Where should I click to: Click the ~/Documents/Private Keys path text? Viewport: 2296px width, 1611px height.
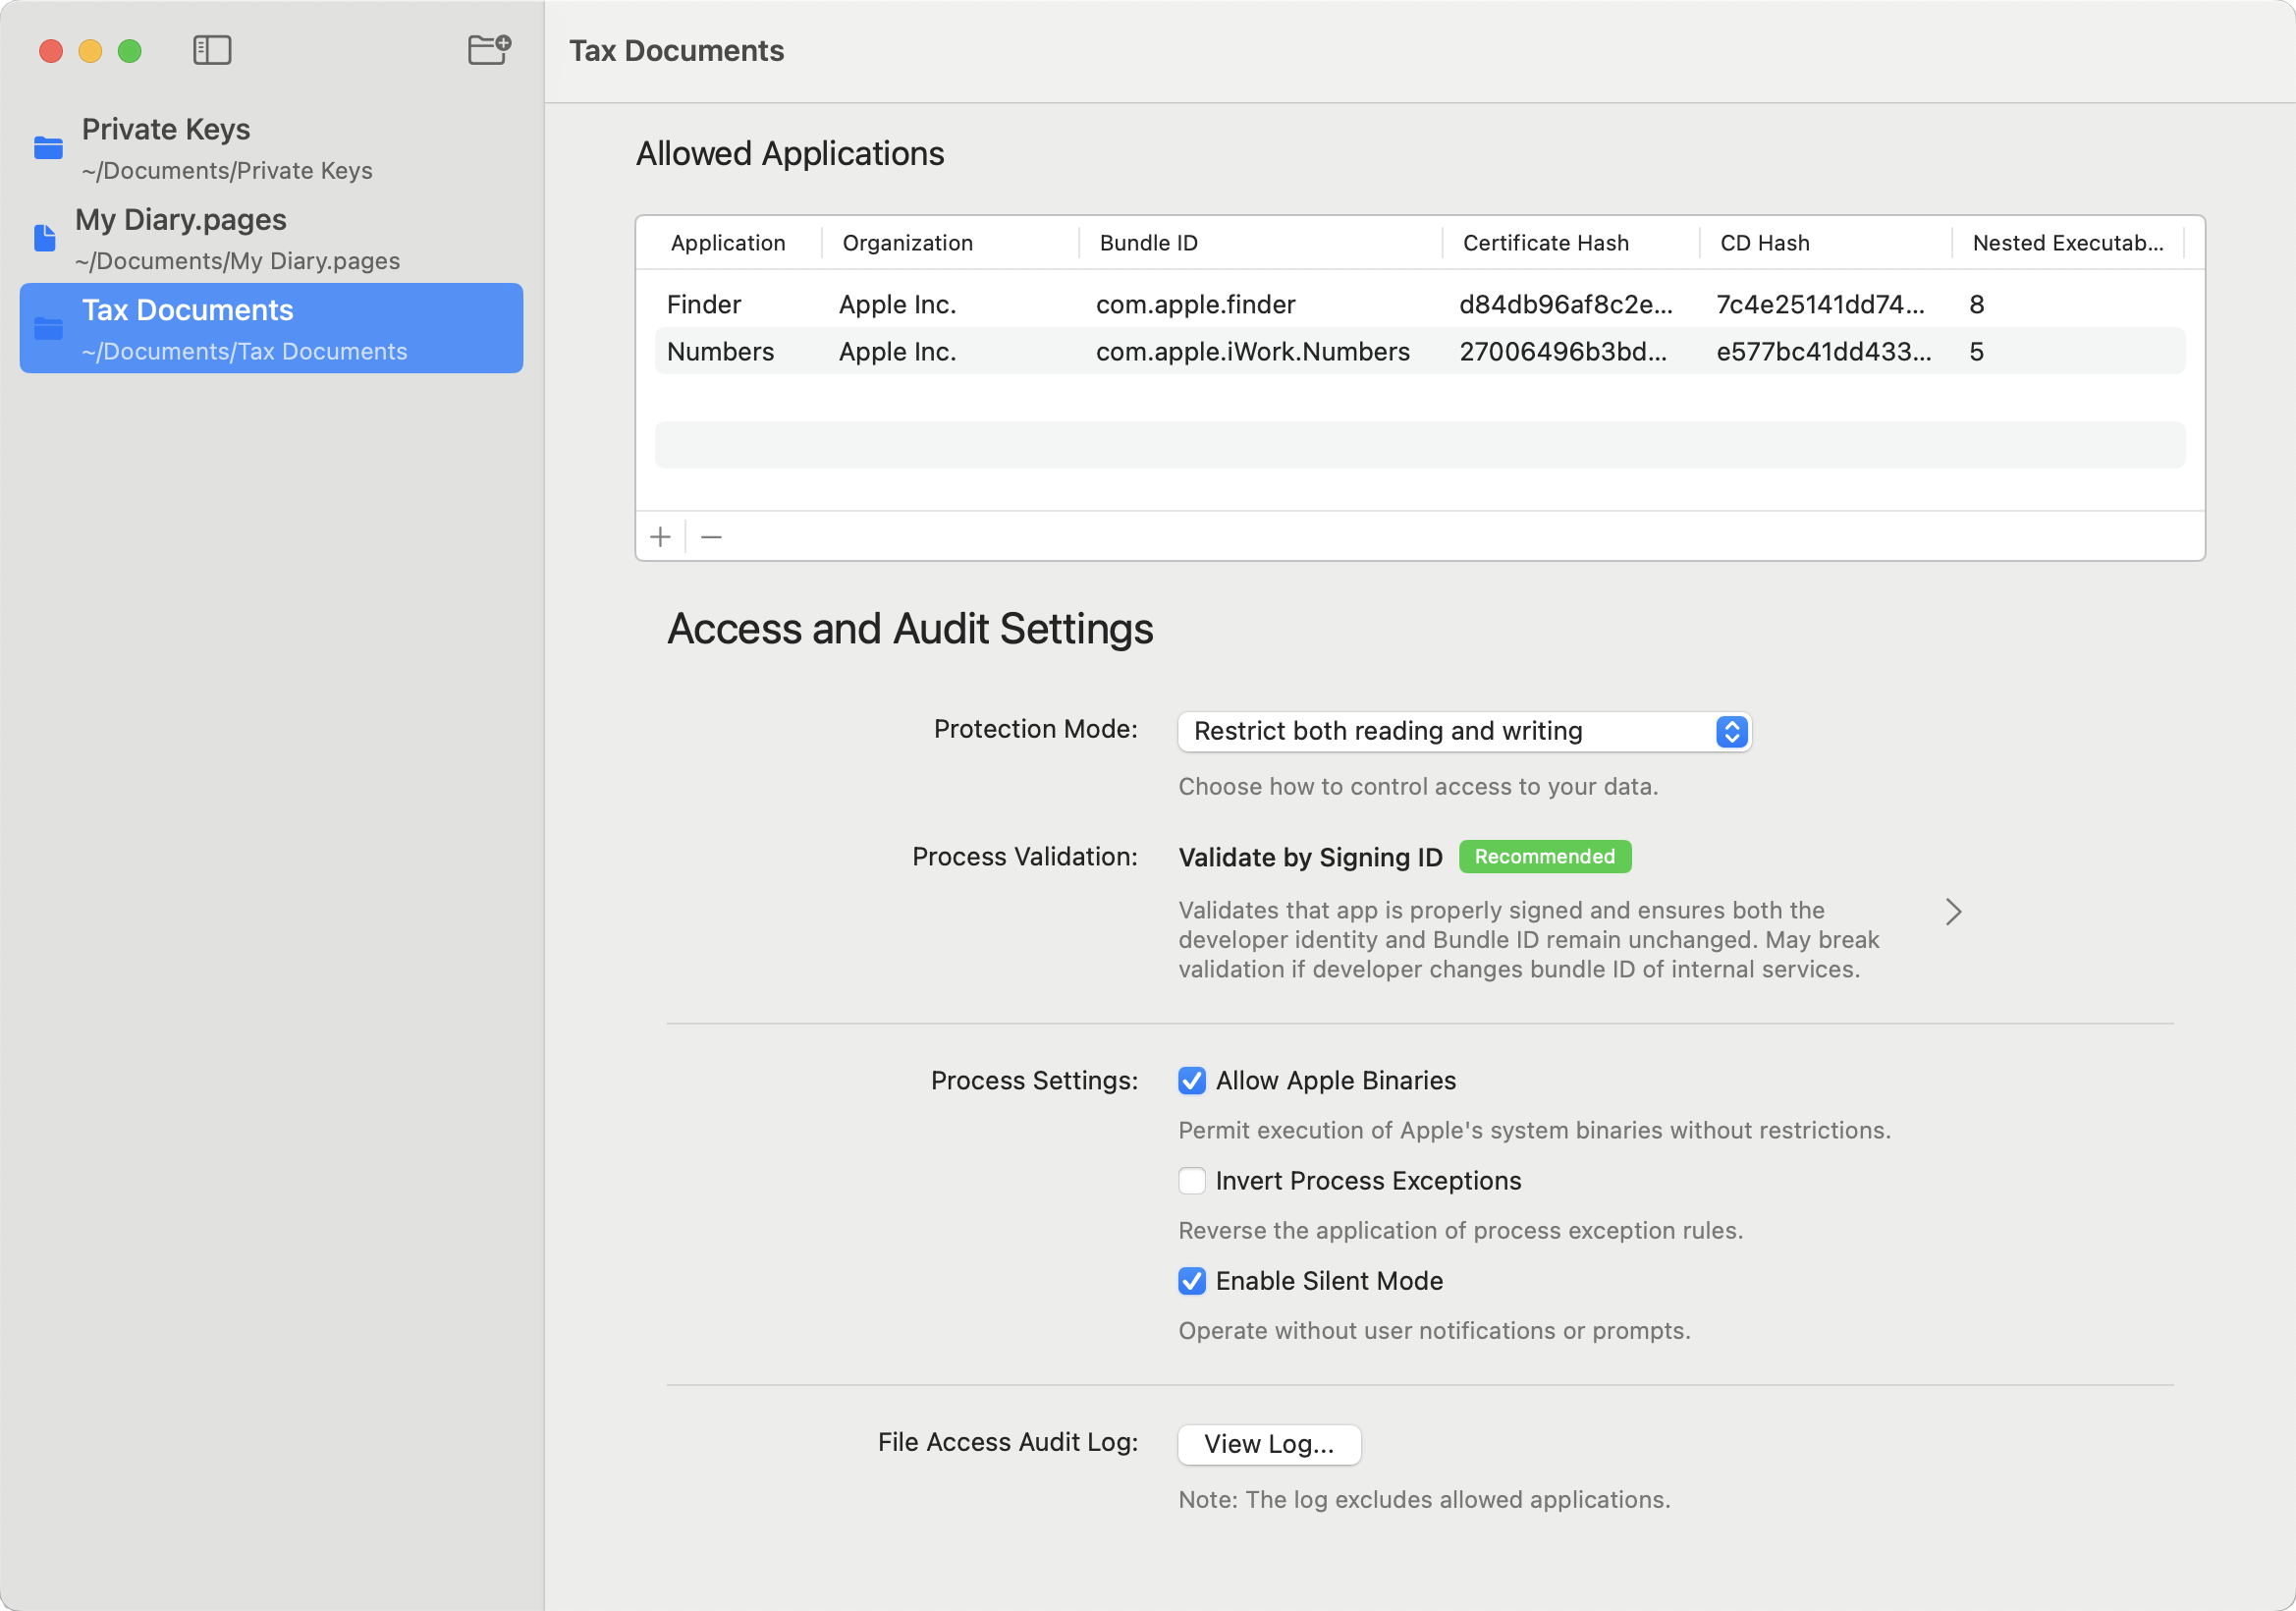pos(227,171)
